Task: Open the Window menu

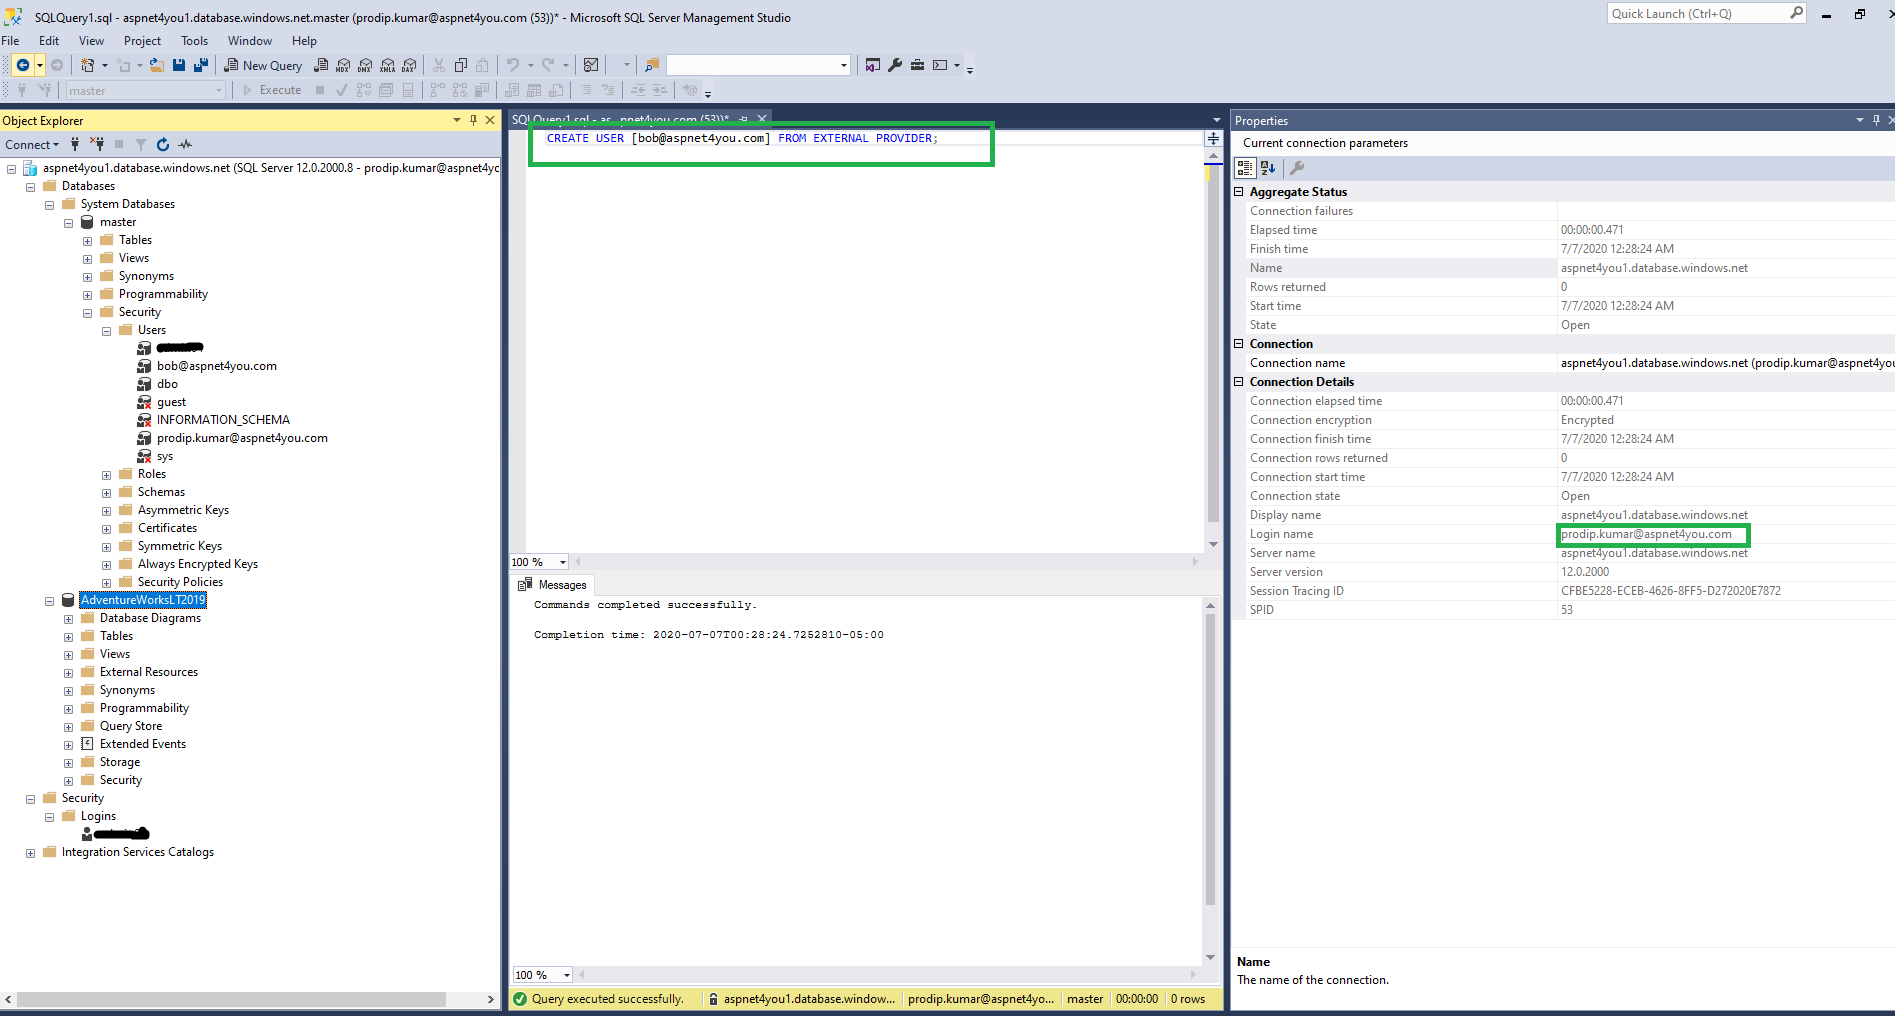Action: coord(250,41)
